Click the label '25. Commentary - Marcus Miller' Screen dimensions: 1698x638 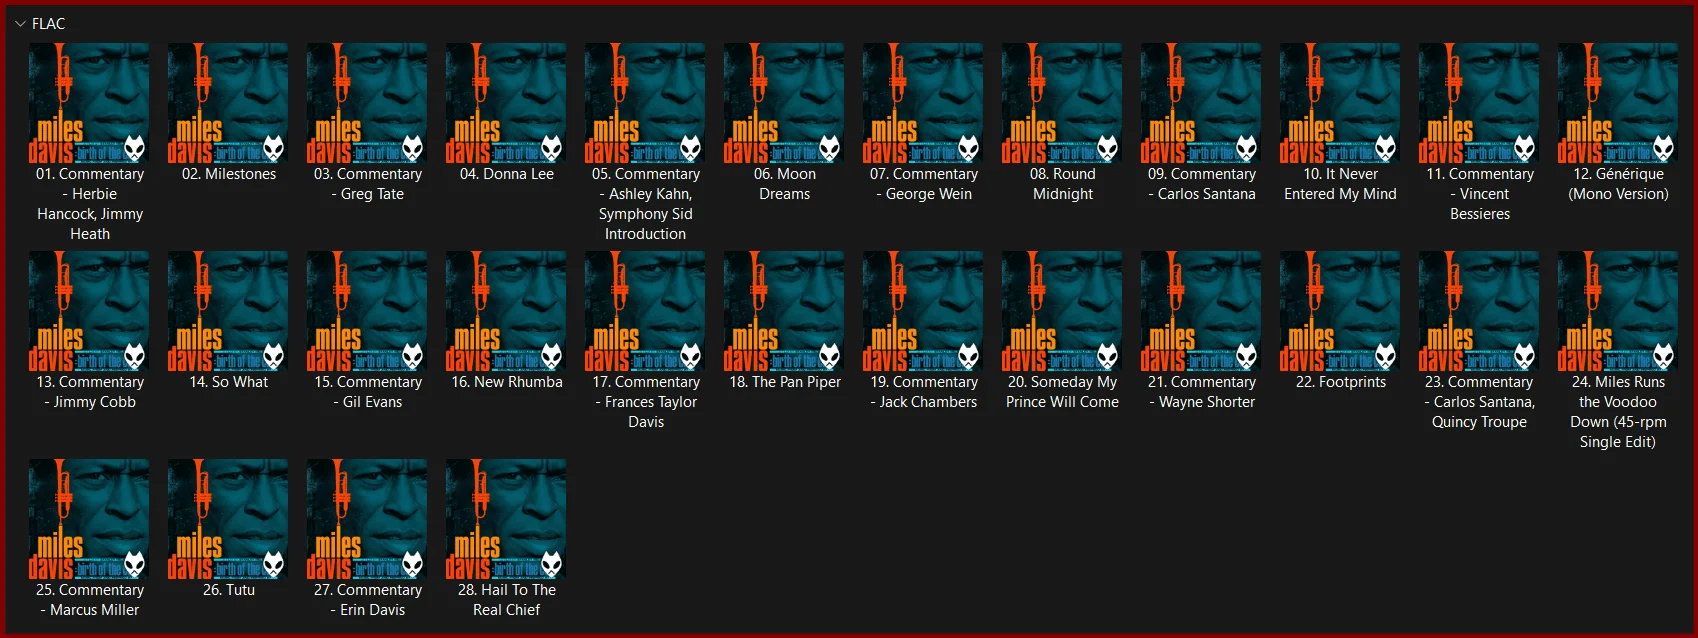90,600
